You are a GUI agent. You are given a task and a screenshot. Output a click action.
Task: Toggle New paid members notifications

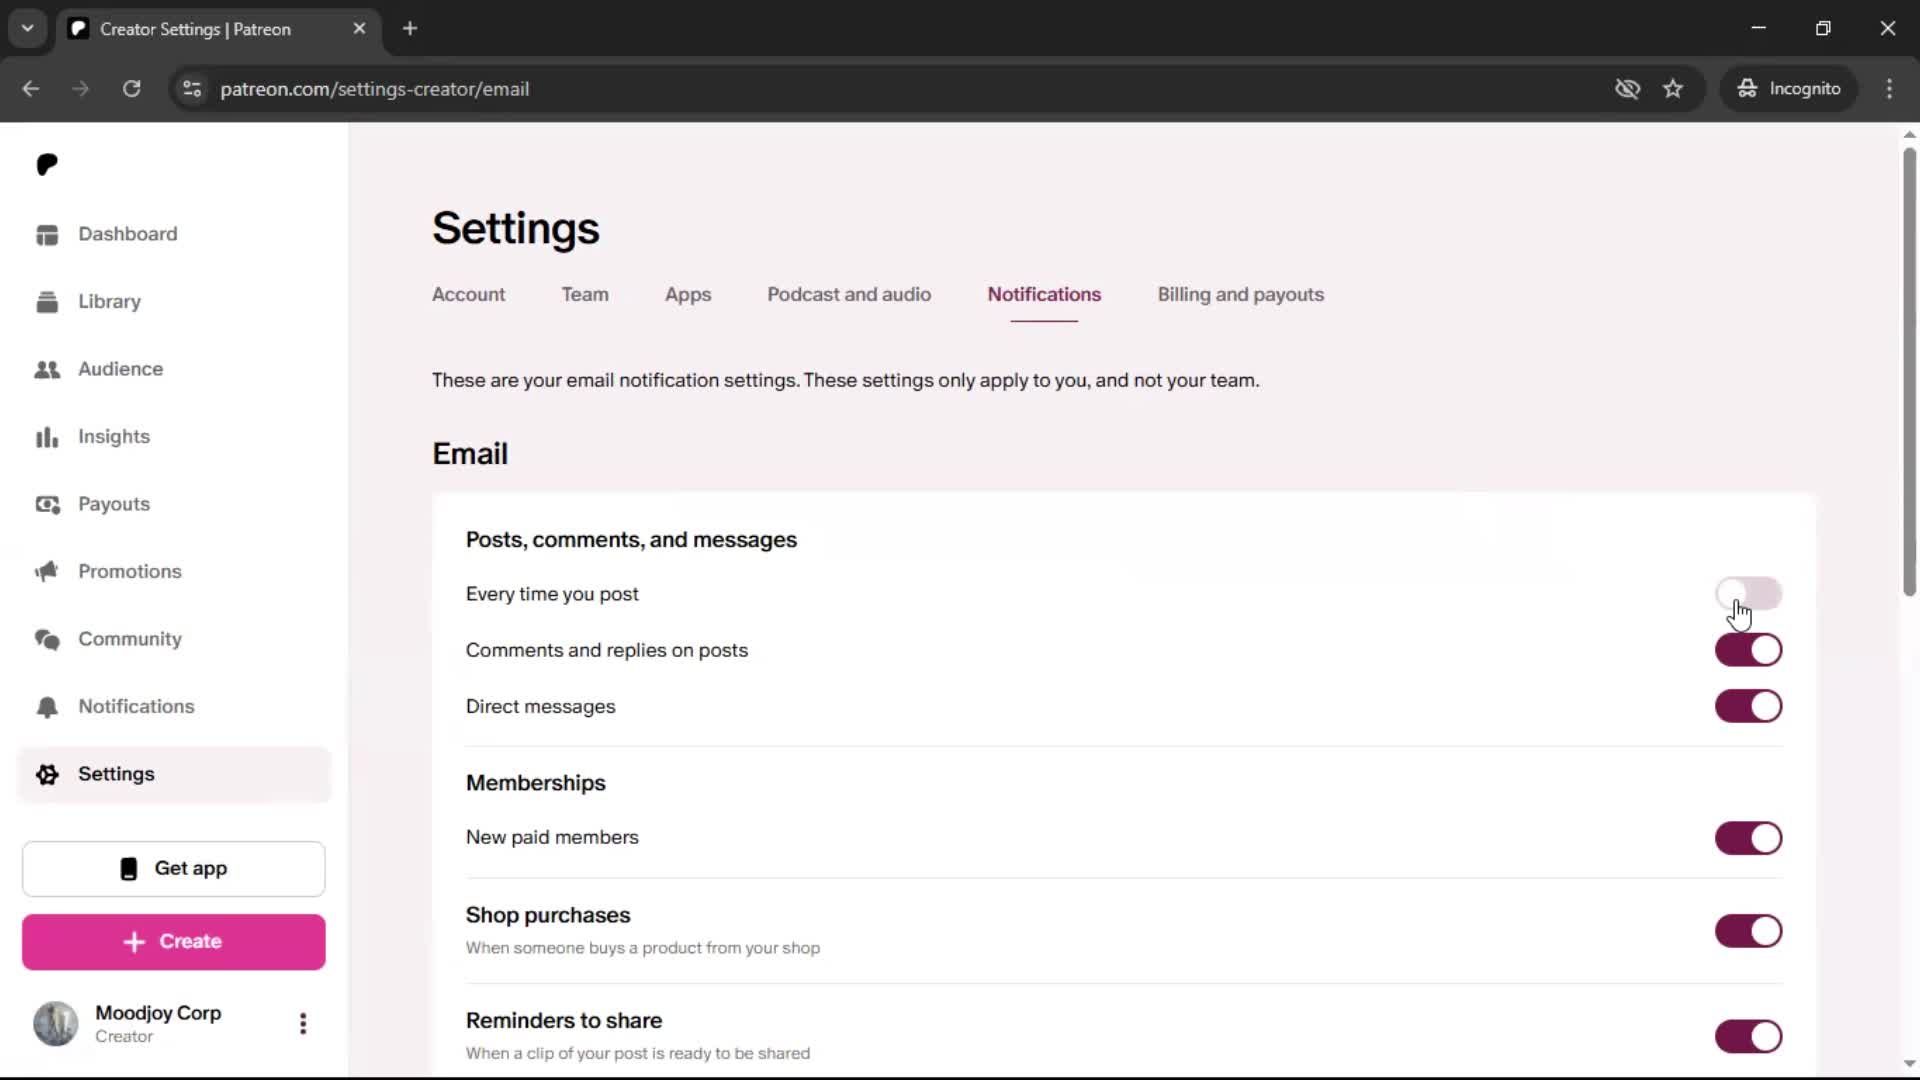coord(1748,838)
